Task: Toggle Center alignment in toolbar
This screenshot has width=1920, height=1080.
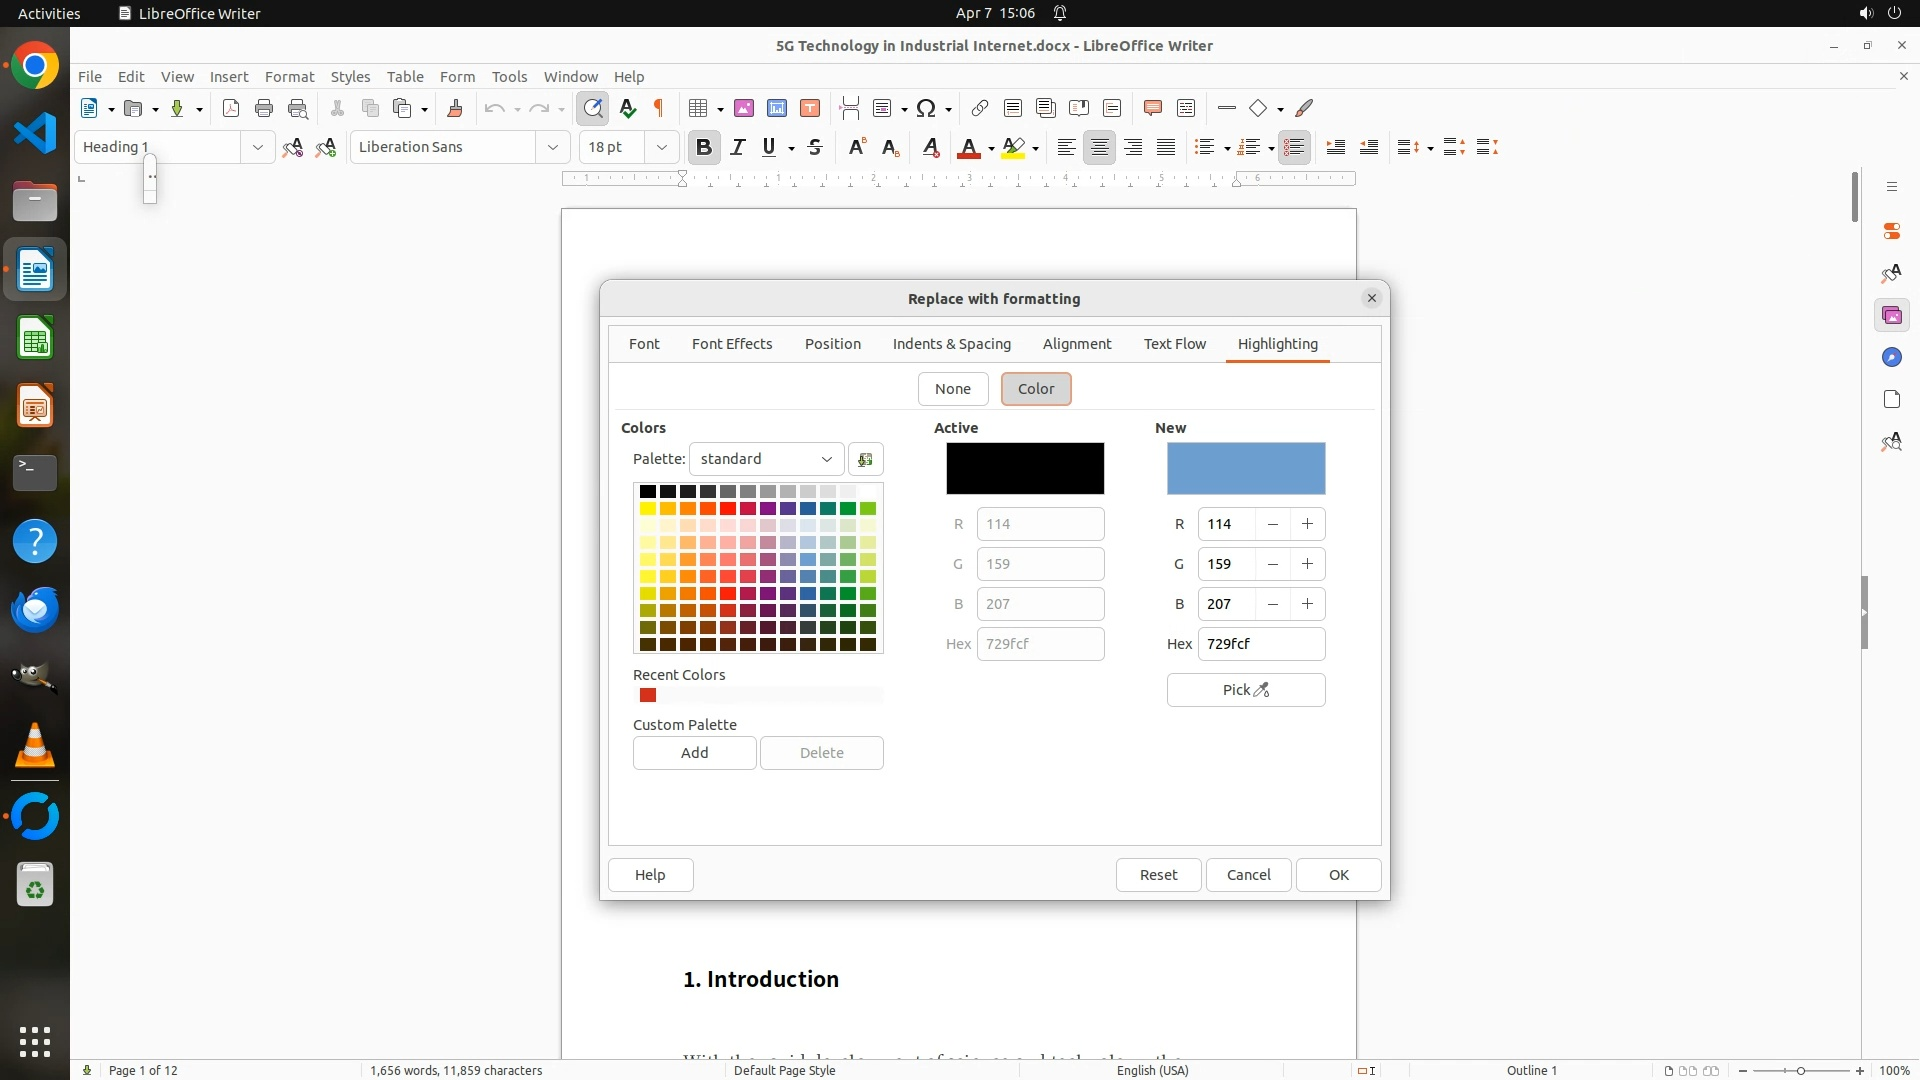Action: tap(1100, 147)
